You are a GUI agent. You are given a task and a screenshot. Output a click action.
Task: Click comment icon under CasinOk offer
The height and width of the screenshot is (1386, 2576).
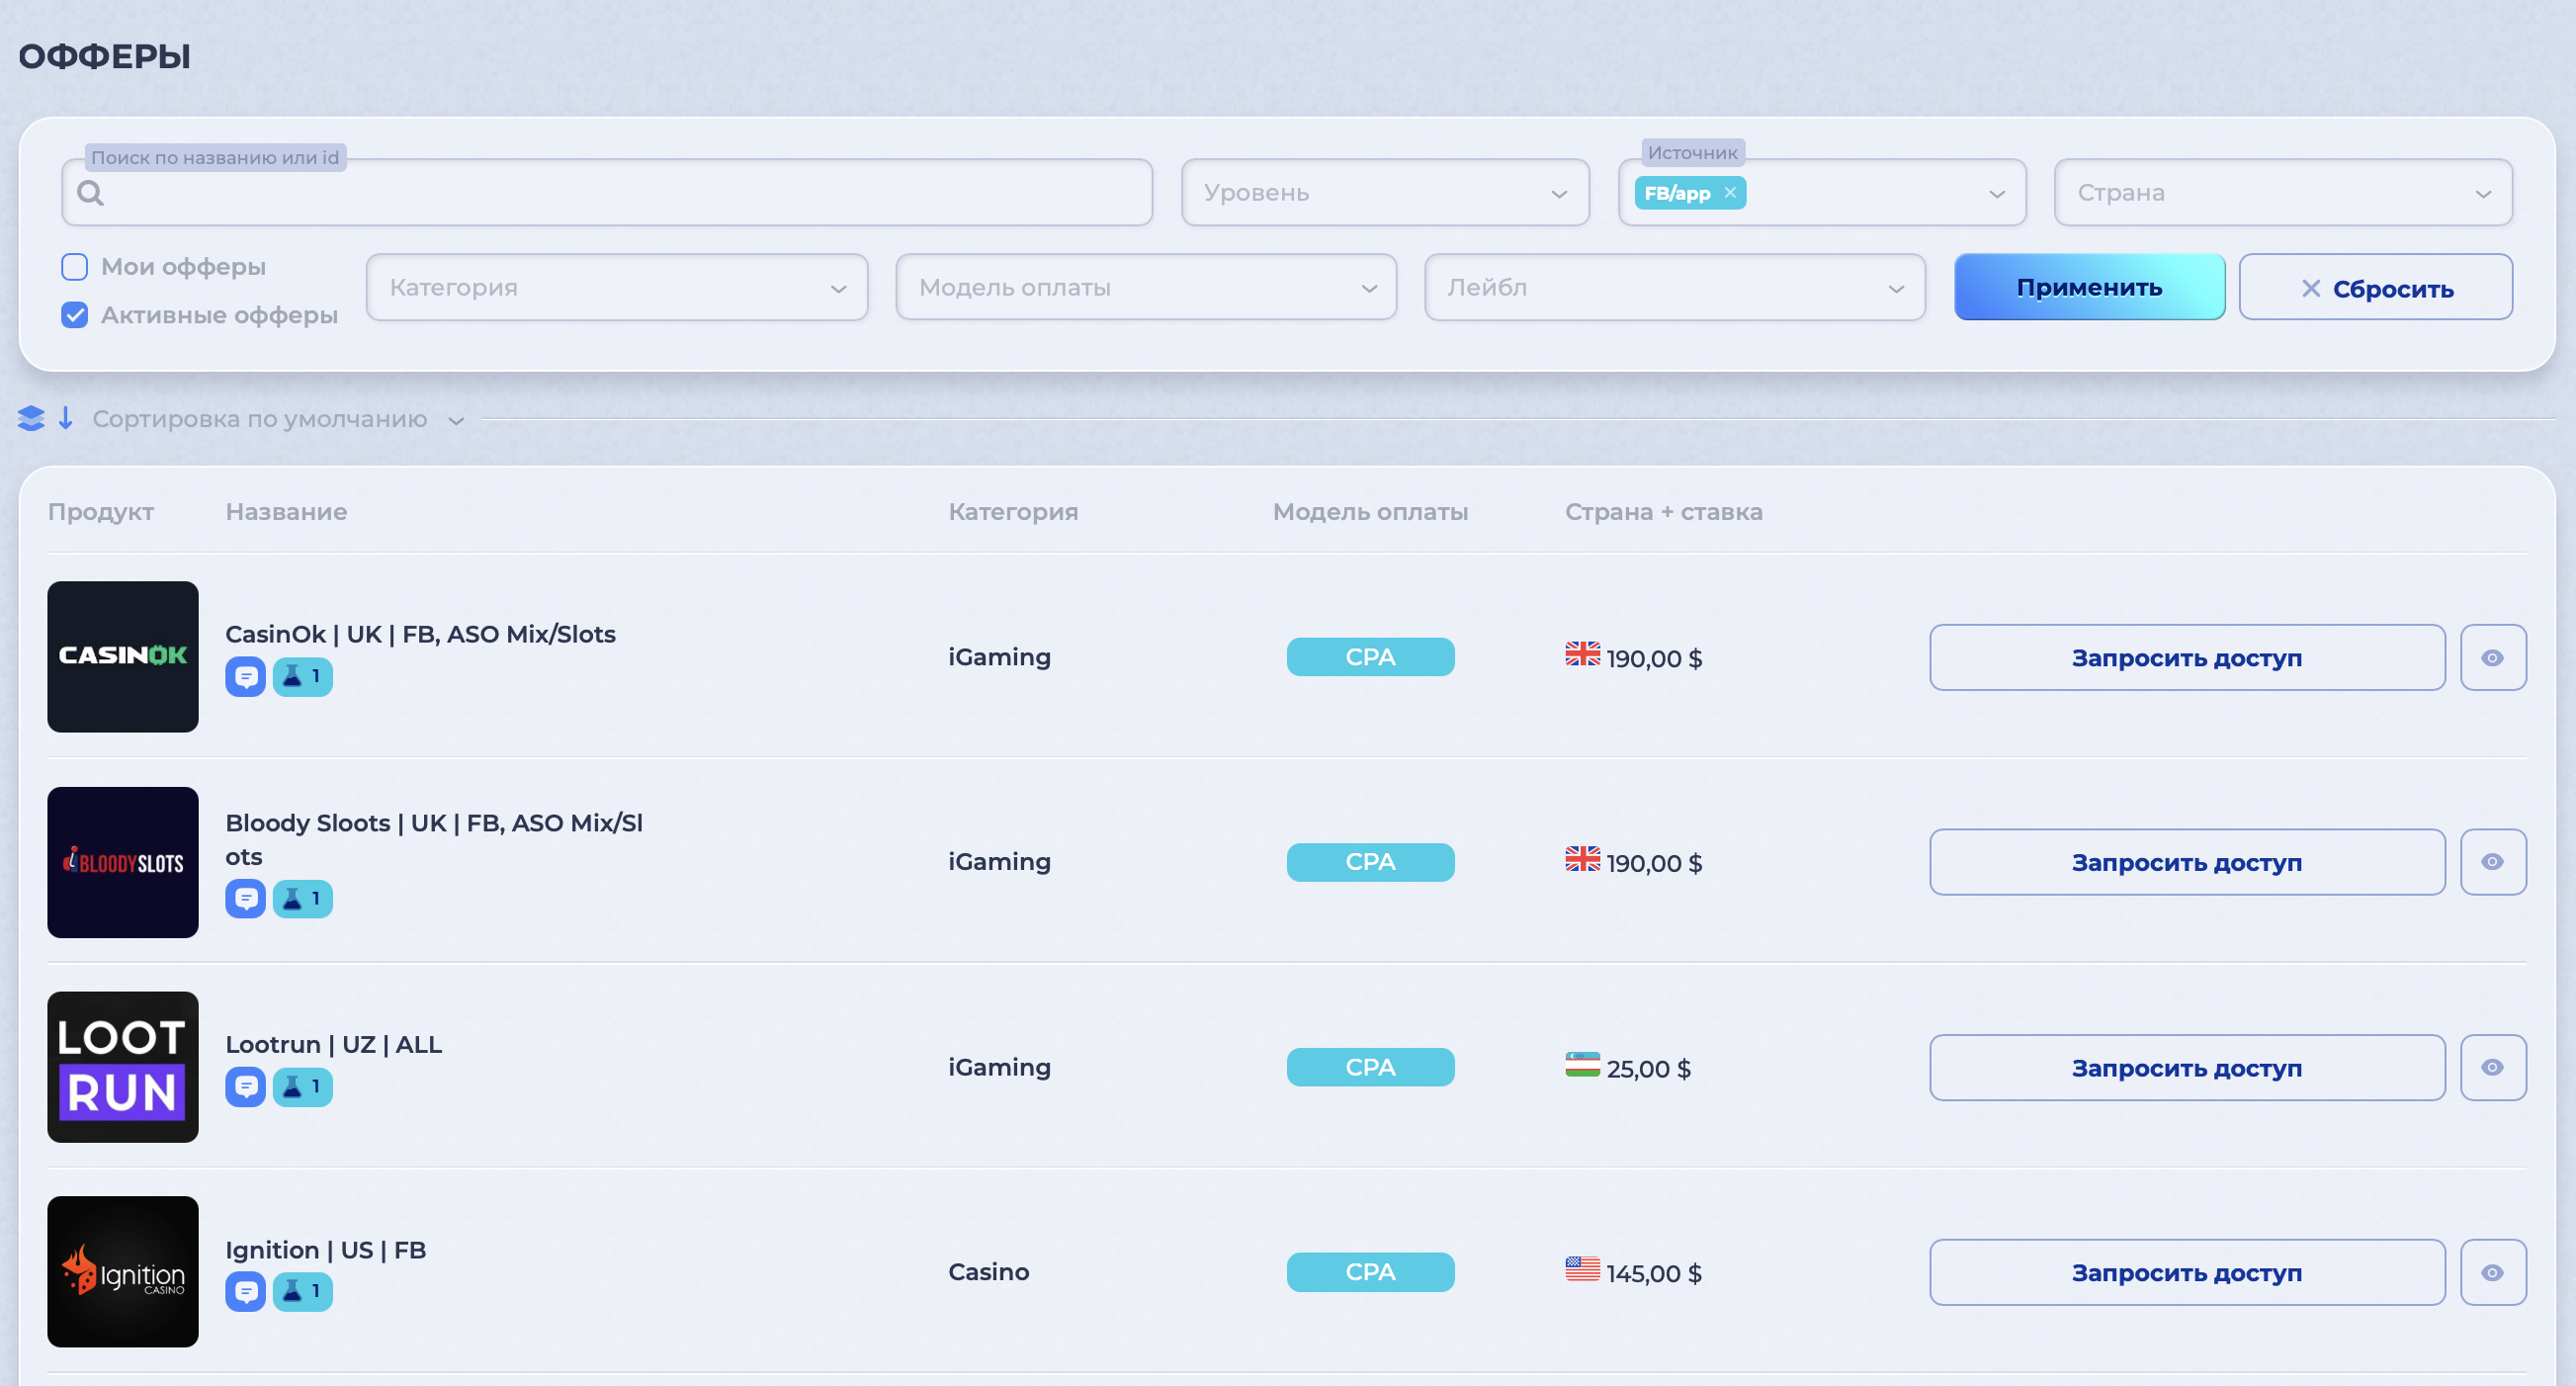245,677
